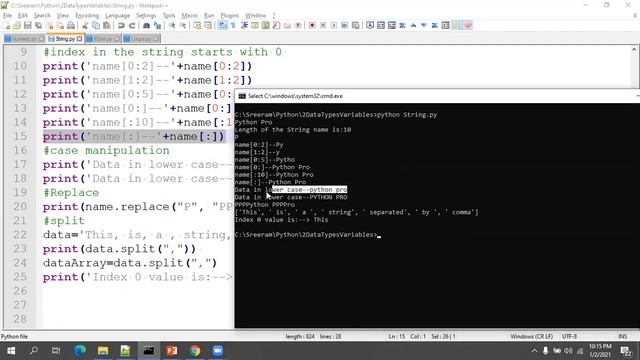Click the Zoom In magnifier icon
The width and height of the screenshot is (640, 360).
(x=172, y=25)
